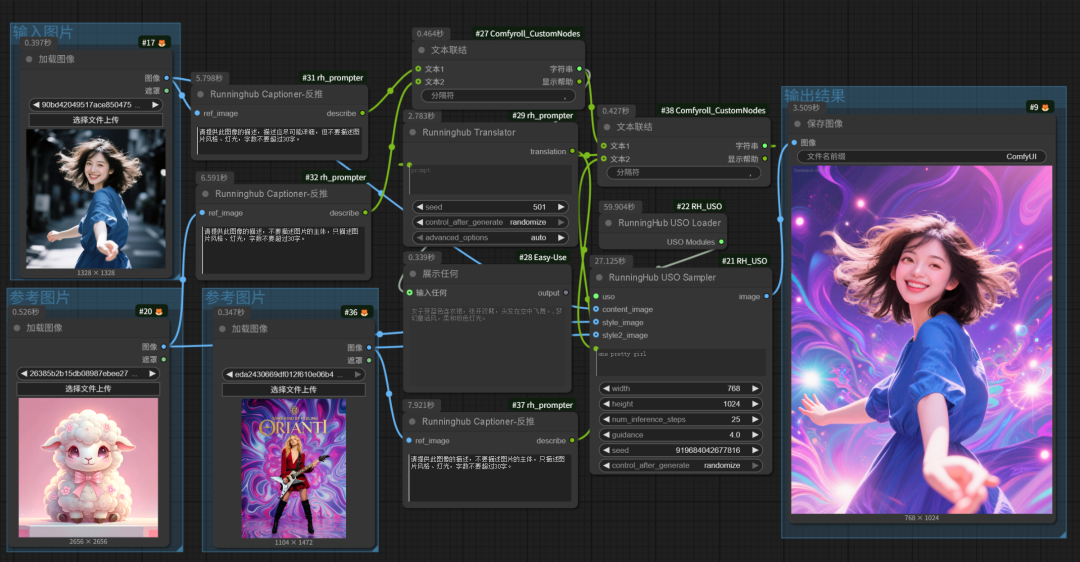The height and width of the screenshot is (562, 1080).
Task: Click the Translator prompt text area
Action: tap(490, 179)
